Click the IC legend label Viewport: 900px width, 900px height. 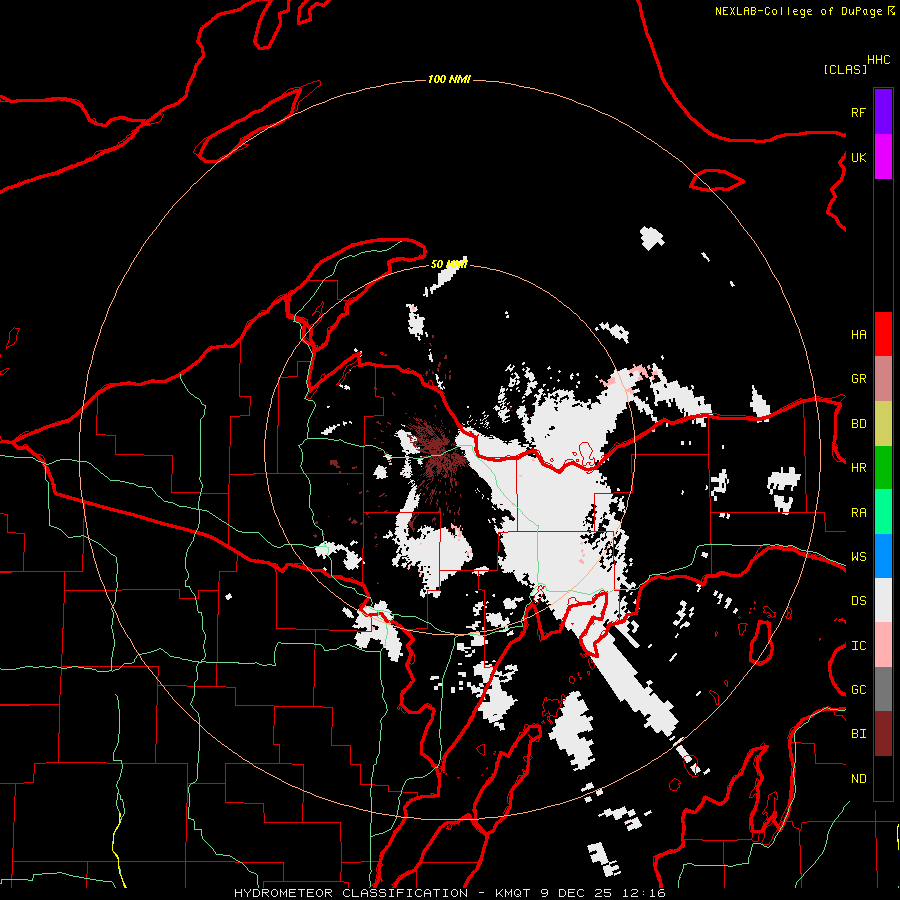click(858, 645)
